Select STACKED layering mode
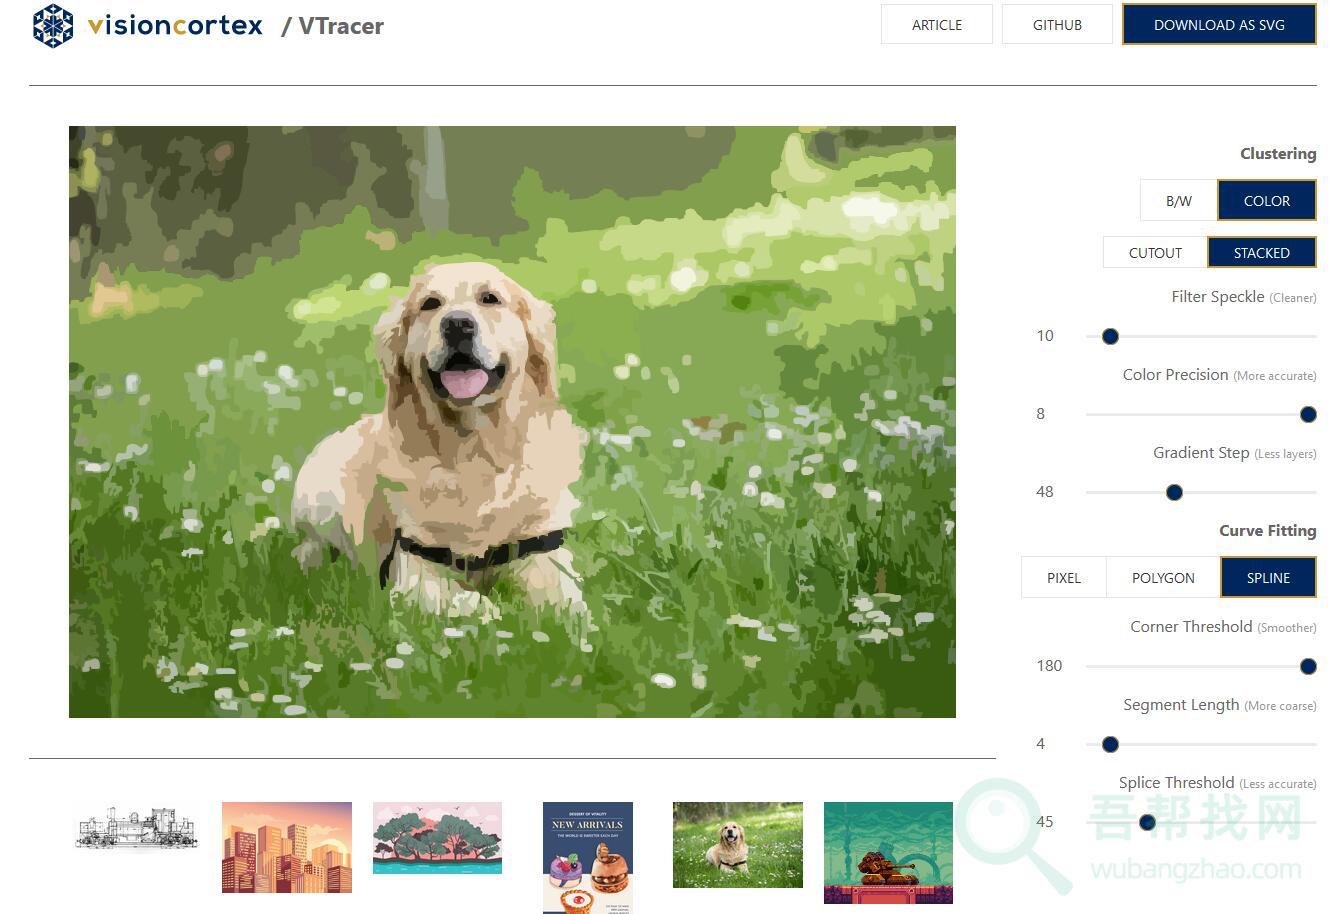Image resolution: width=1339 pixels, height=914 pixels. (1261, 253)
